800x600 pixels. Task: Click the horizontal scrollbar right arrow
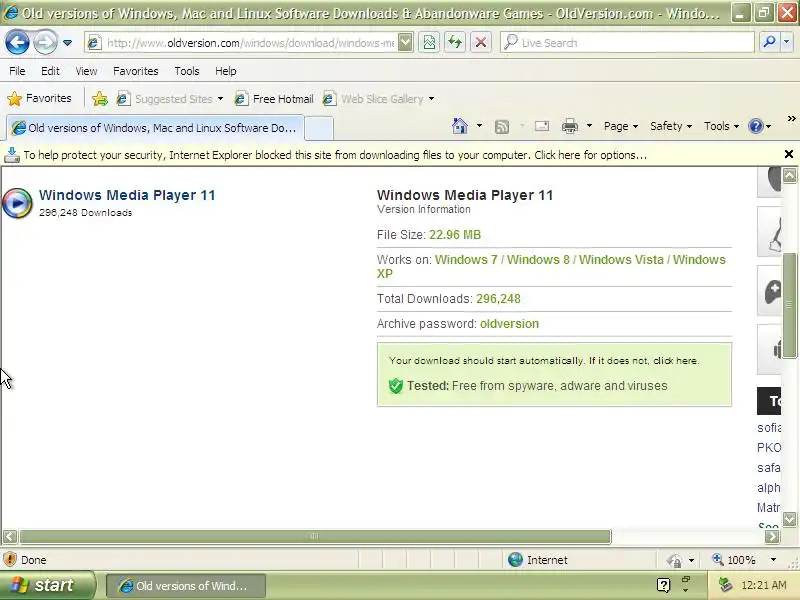(x=772, y=537)
